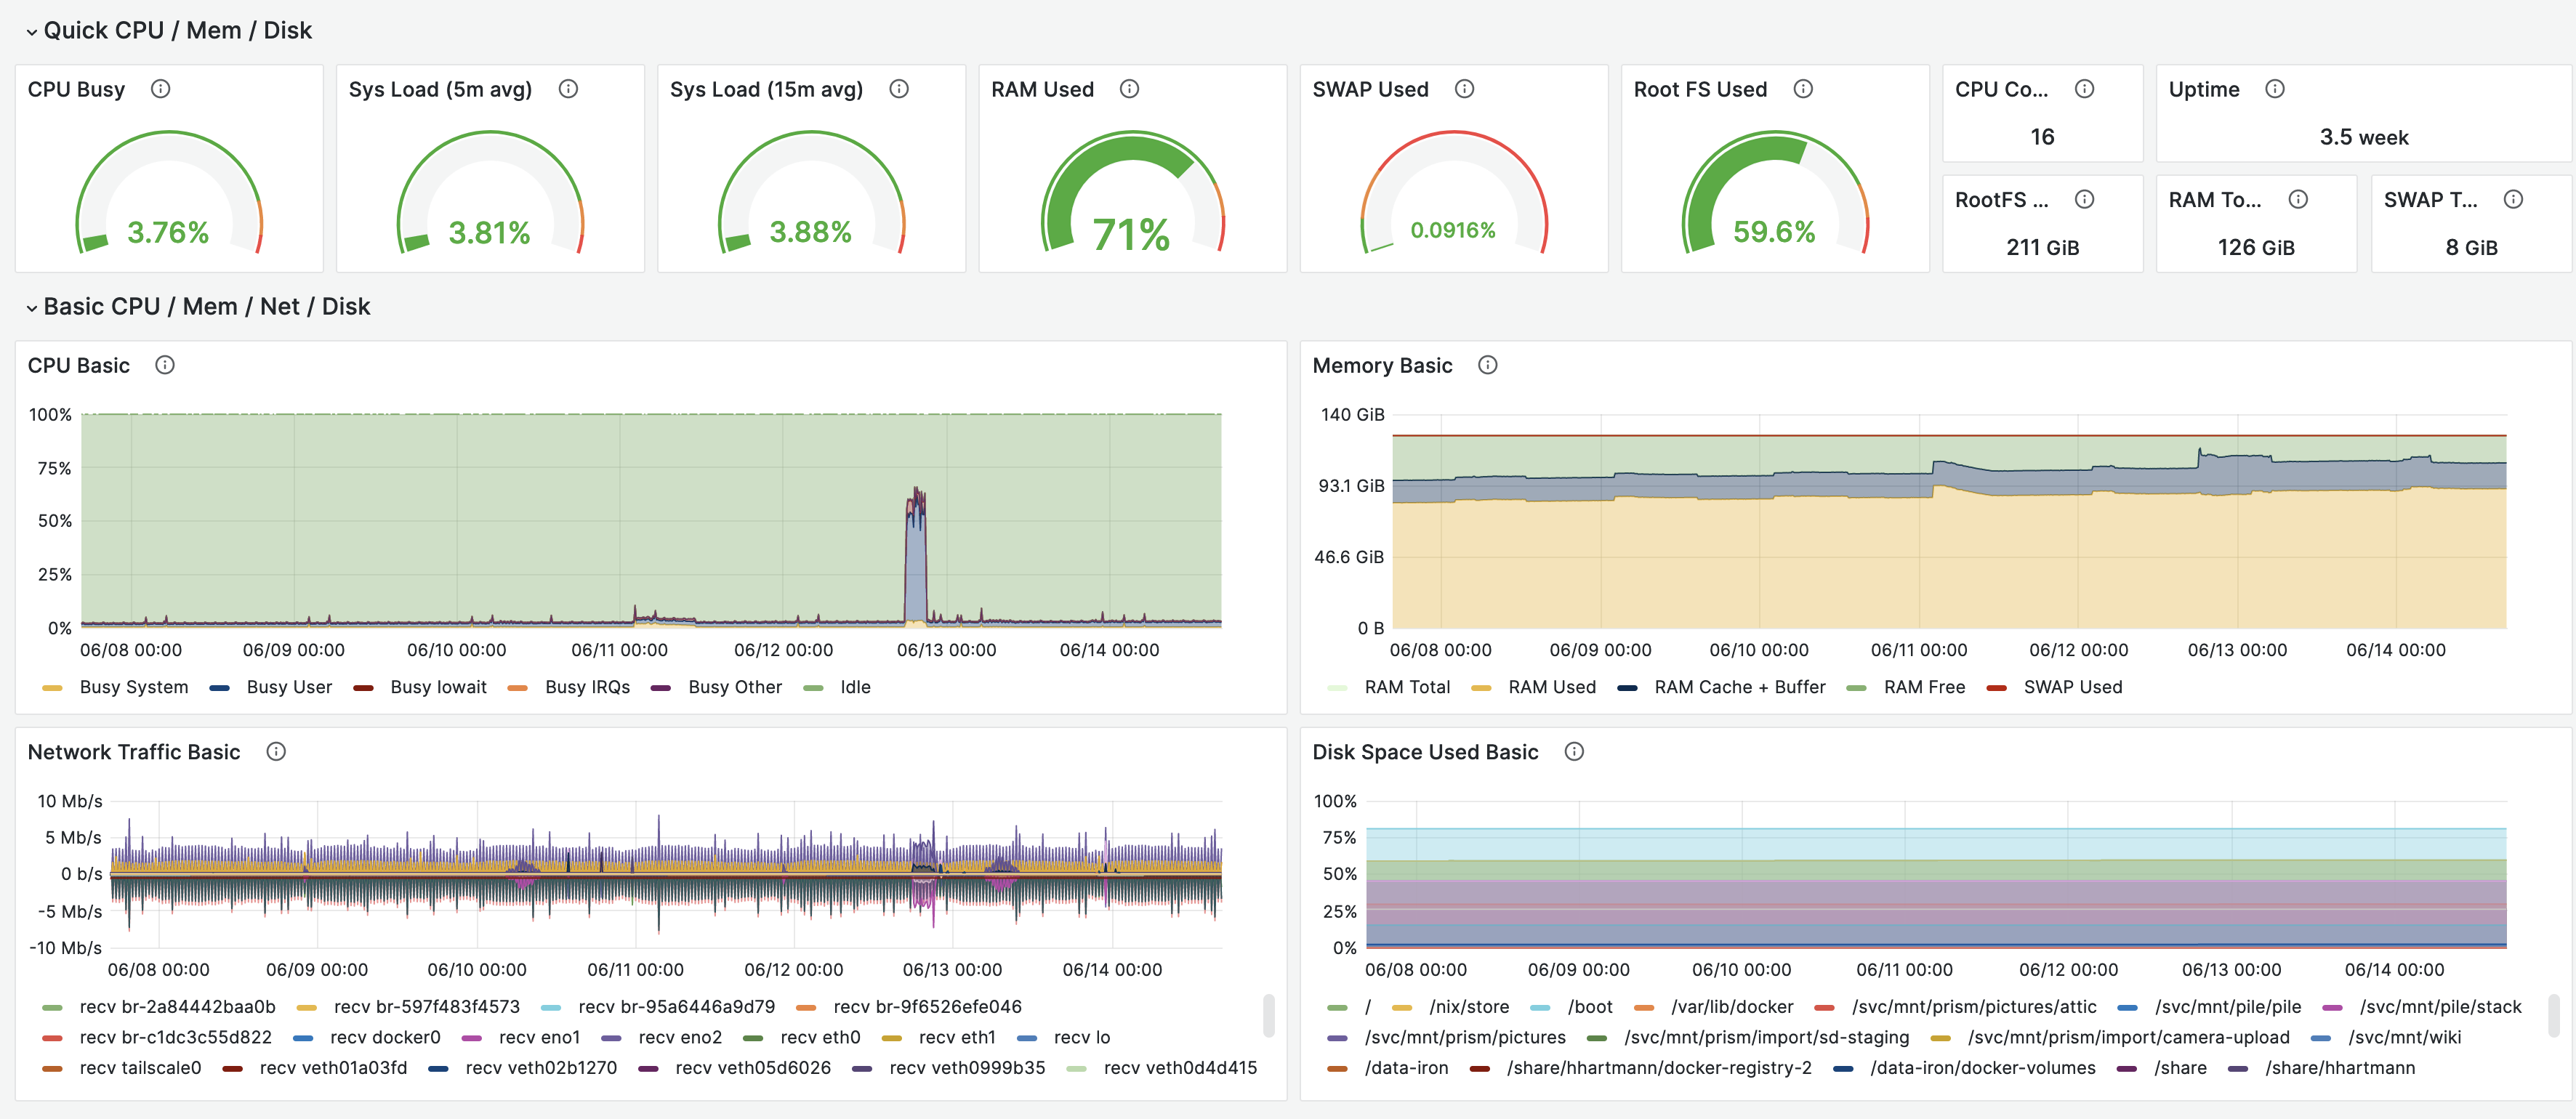
Task: Click the RAM Total info icon
Action: pos(2298,199)
